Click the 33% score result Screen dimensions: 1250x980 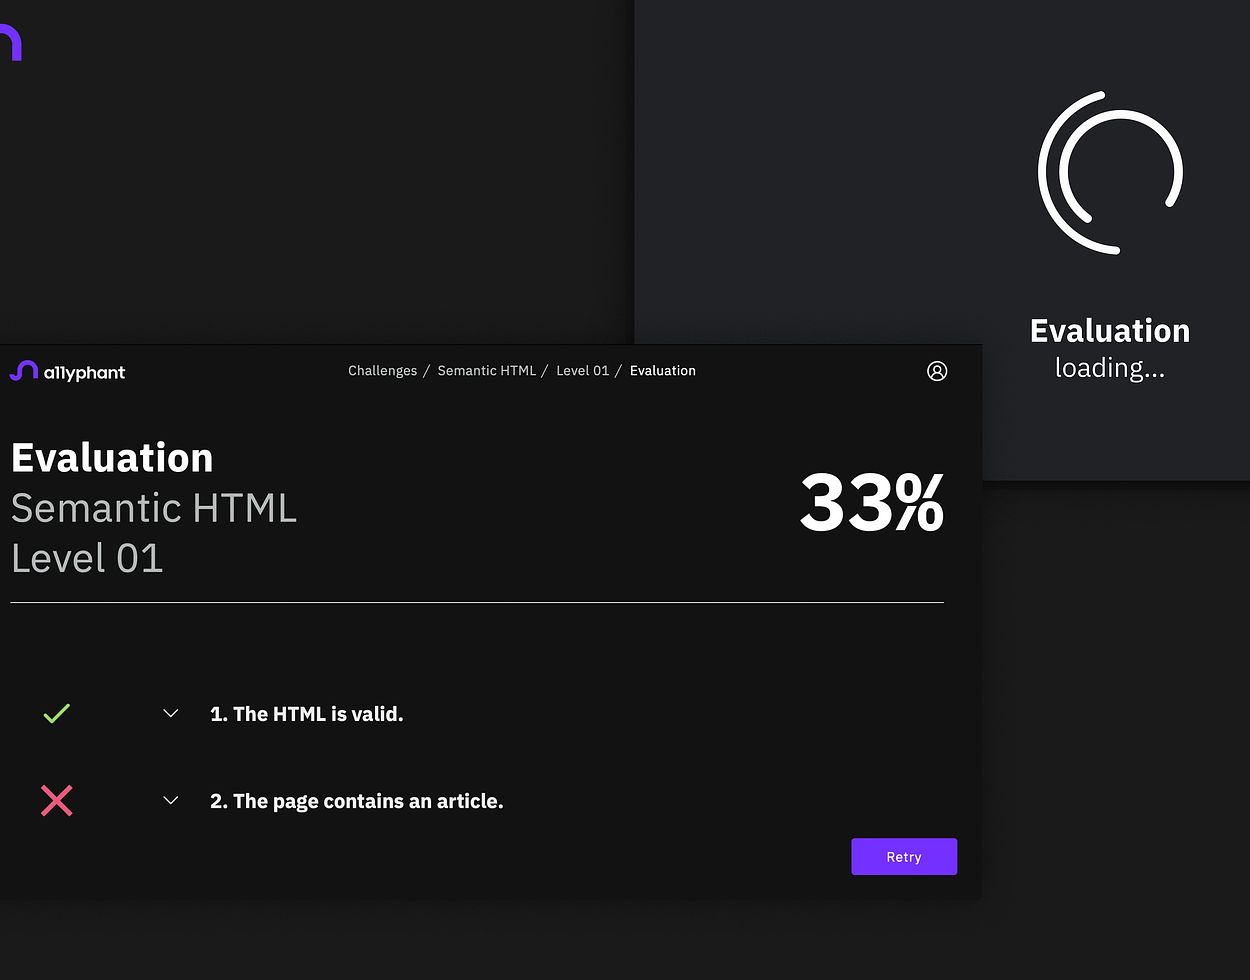tap(871, 502)
